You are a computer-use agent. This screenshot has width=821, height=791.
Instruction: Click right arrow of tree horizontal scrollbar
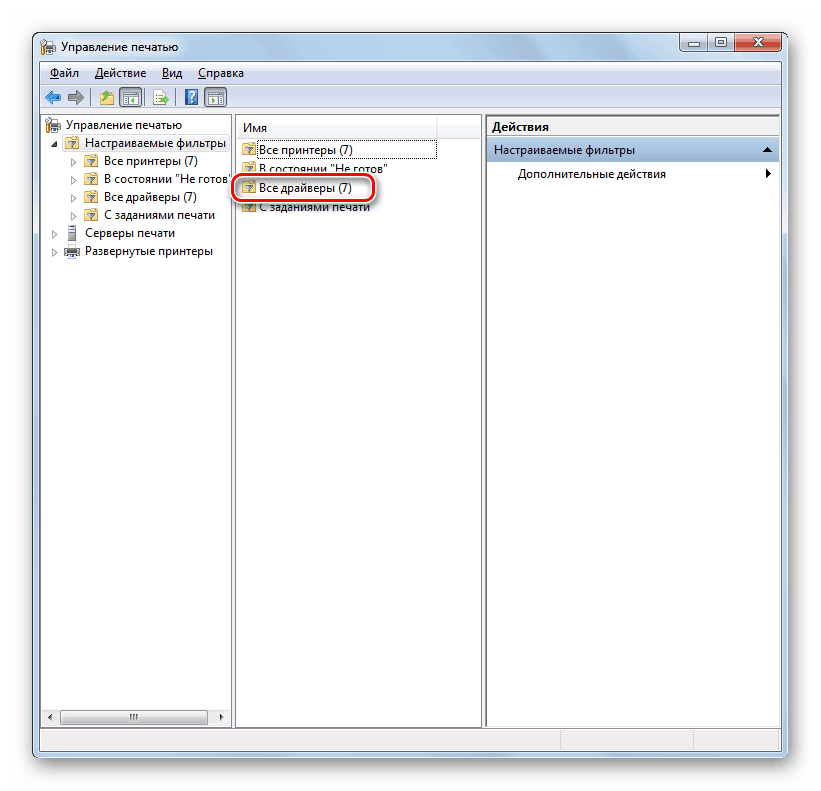pos(221,717)
